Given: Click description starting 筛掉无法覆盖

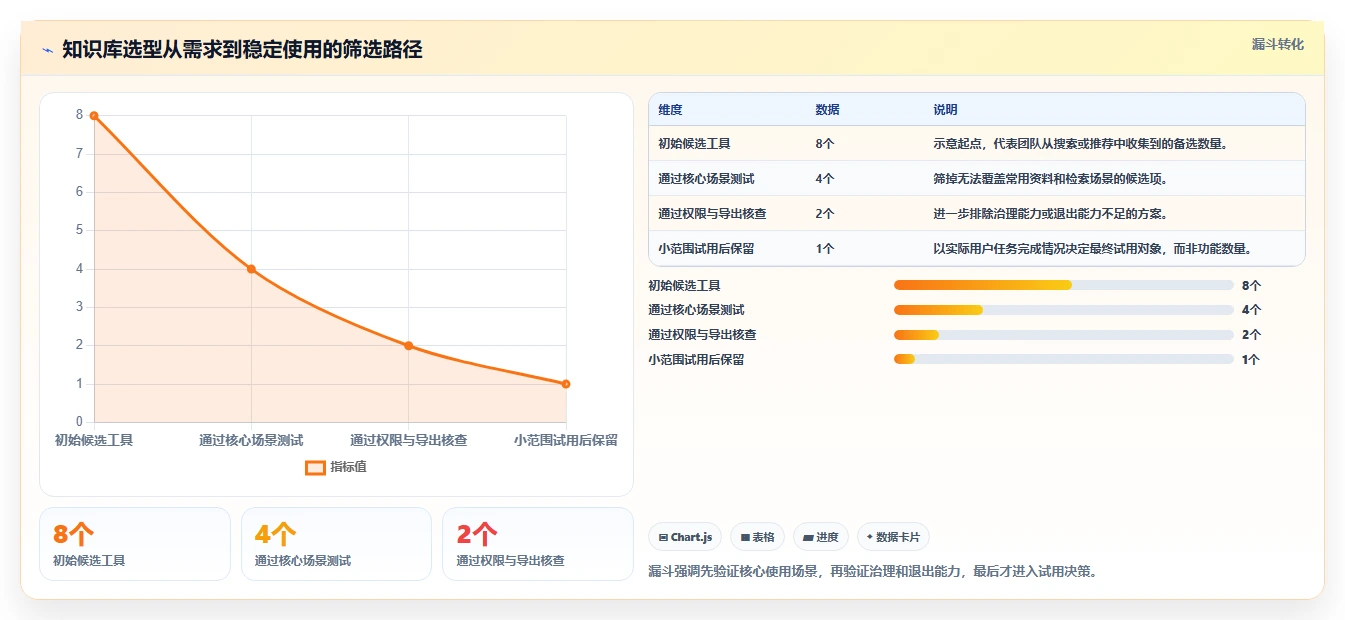Looking at the screenshot, I should pos(1052,179).
